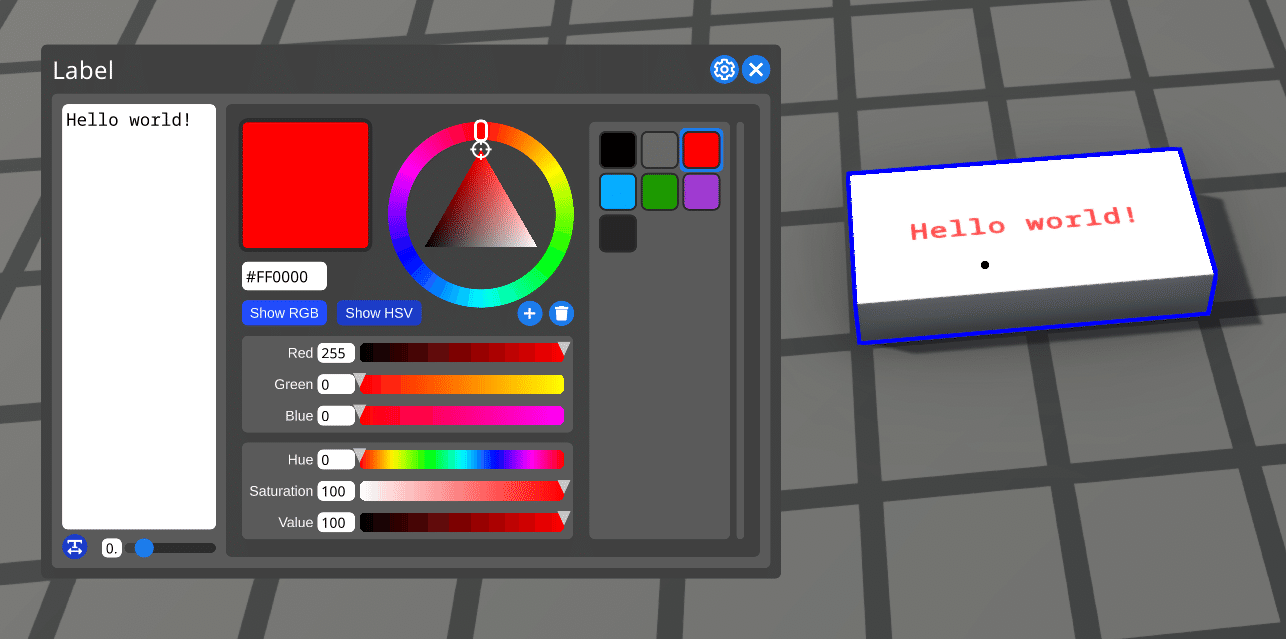Pick the green color swatch
Screen dimensions: 1286x639
click(660, 191)
